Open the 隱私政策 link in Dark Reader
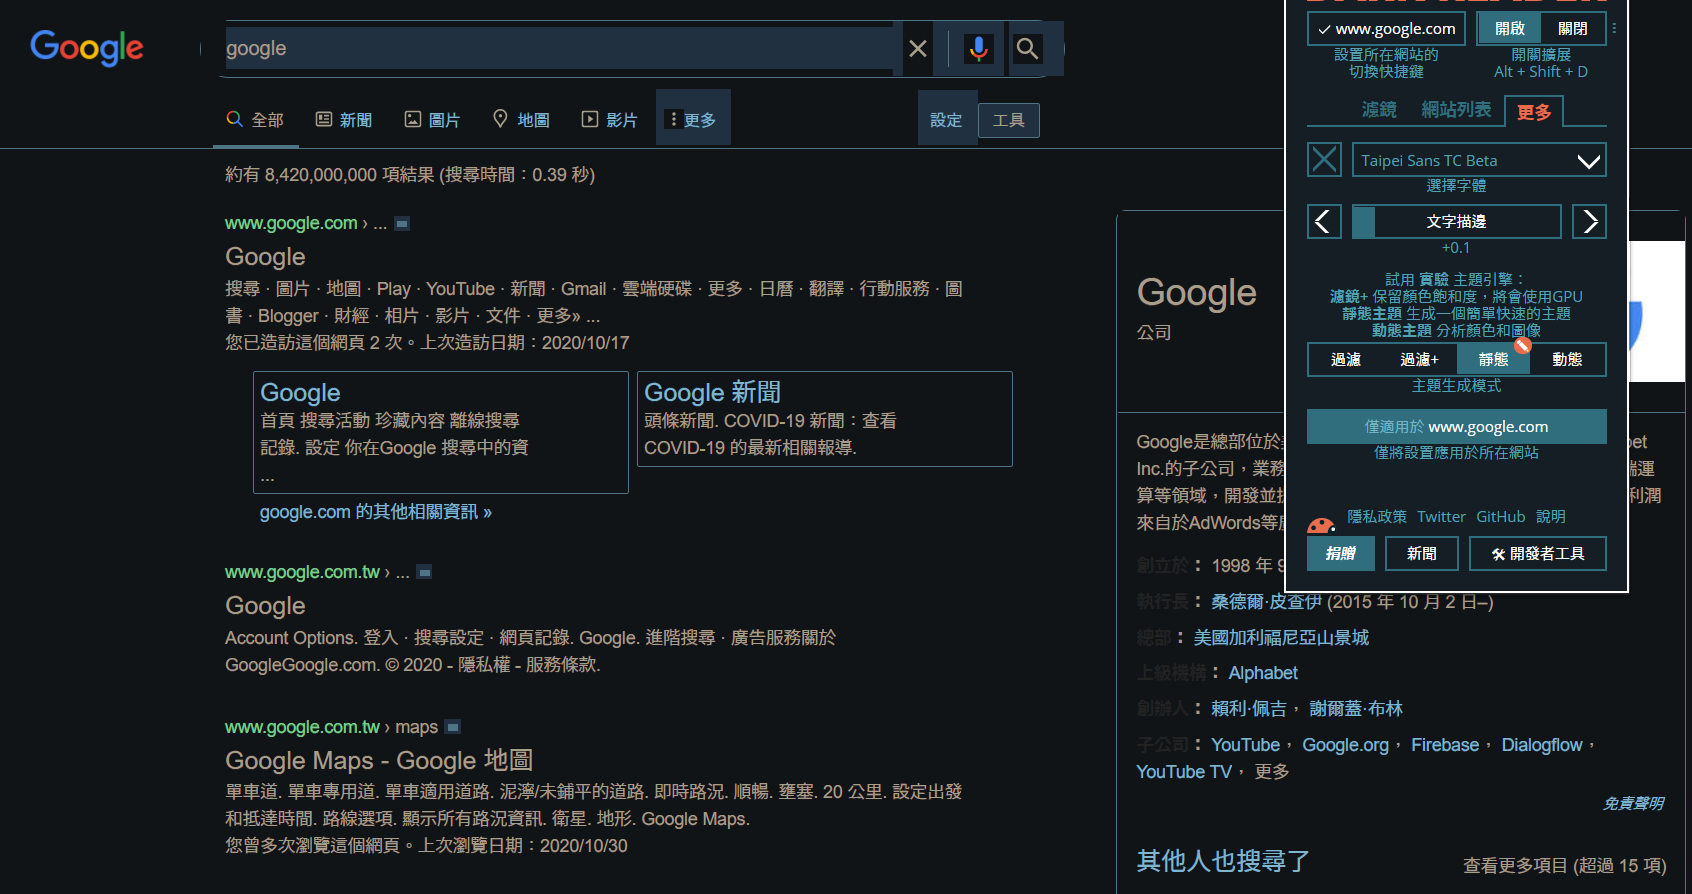The width and height of the screenshot is (1692, 894). coord(1377,517)
